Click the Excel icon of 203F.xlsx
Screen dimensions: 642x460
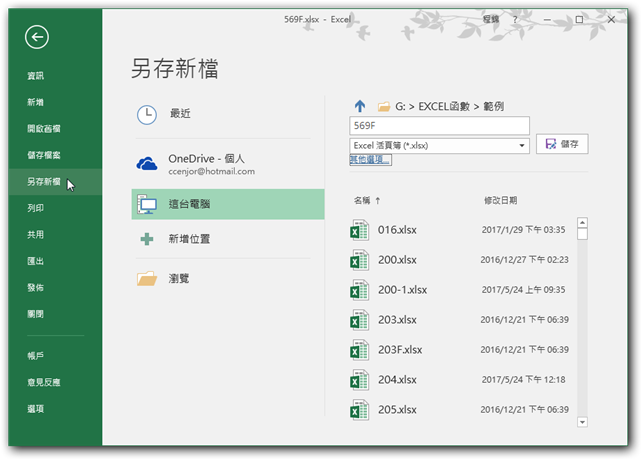tap(359, 349)
